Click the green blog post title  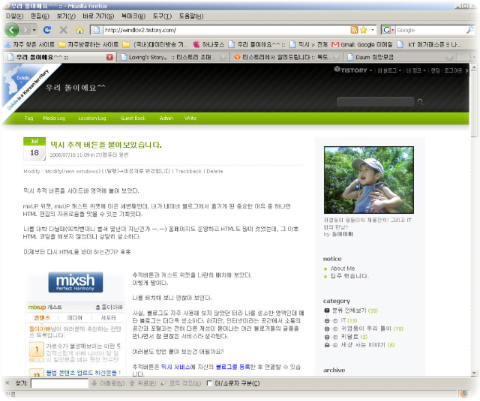(x=106, y=145)
